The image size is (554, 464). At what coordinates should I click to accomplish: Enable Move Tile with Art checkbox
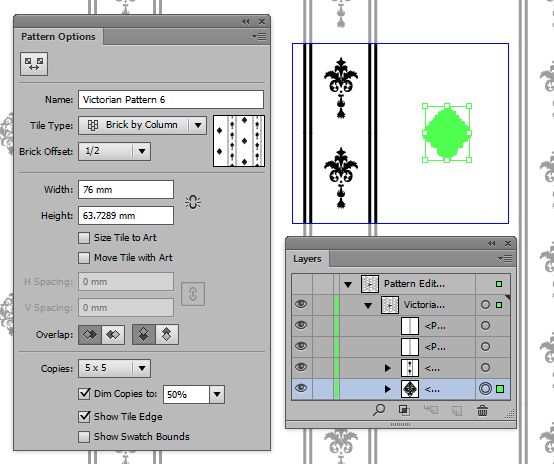[84, 258]
